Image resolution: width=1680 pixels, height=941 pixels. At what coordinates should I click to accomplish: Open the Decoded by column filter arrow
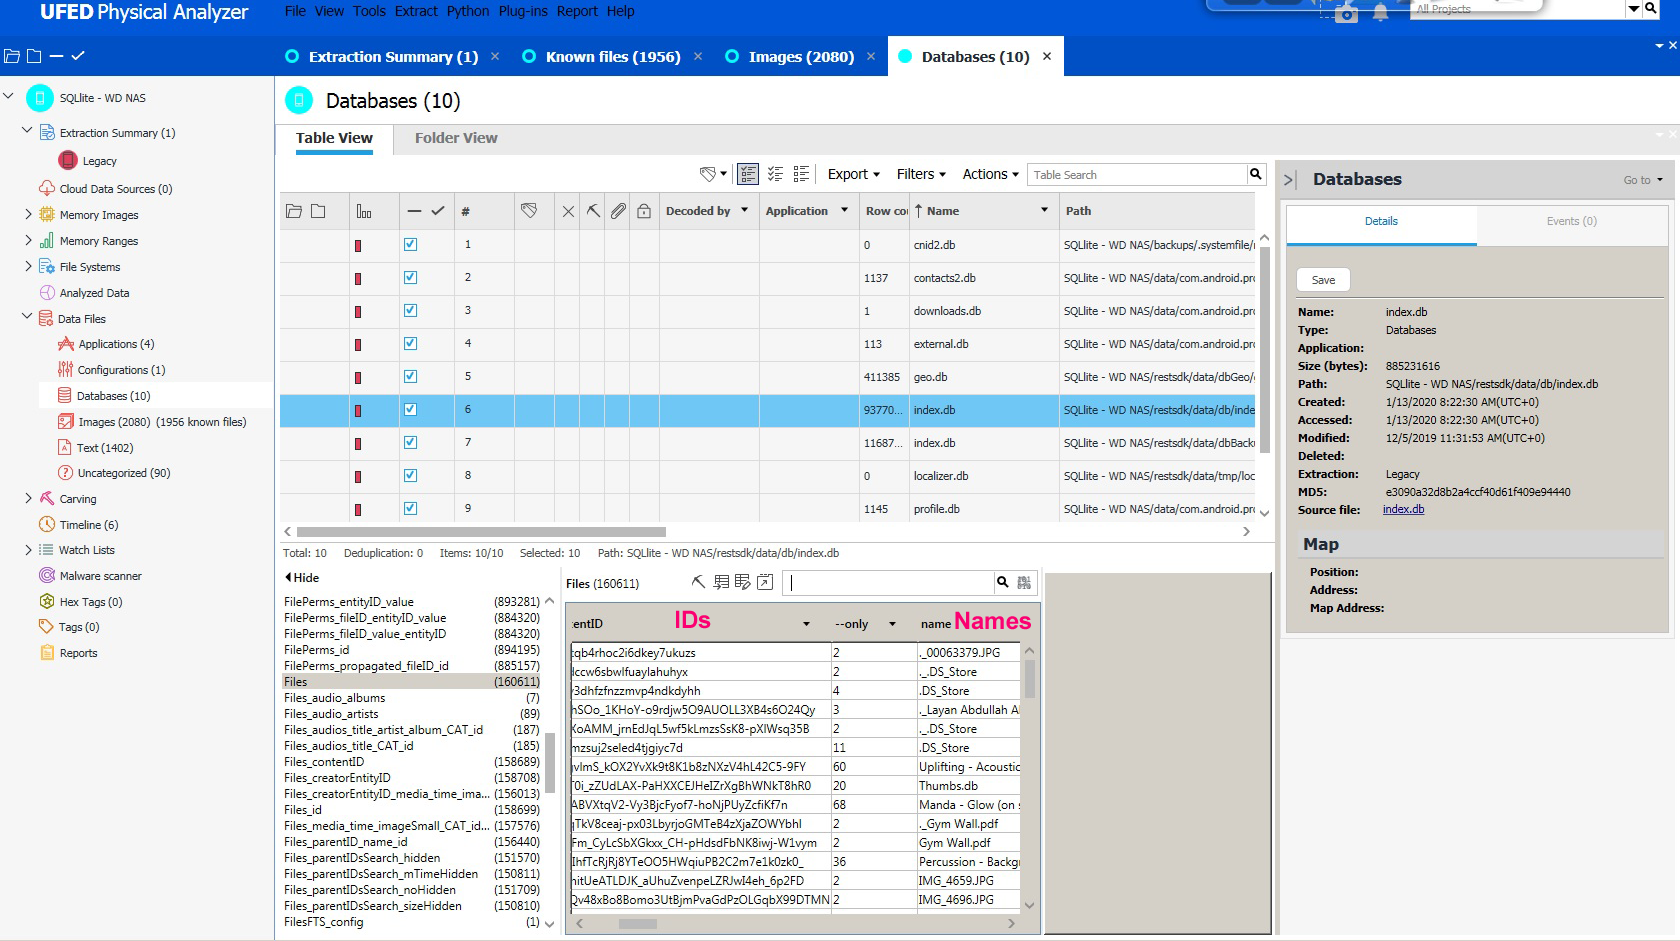point(744,210)
